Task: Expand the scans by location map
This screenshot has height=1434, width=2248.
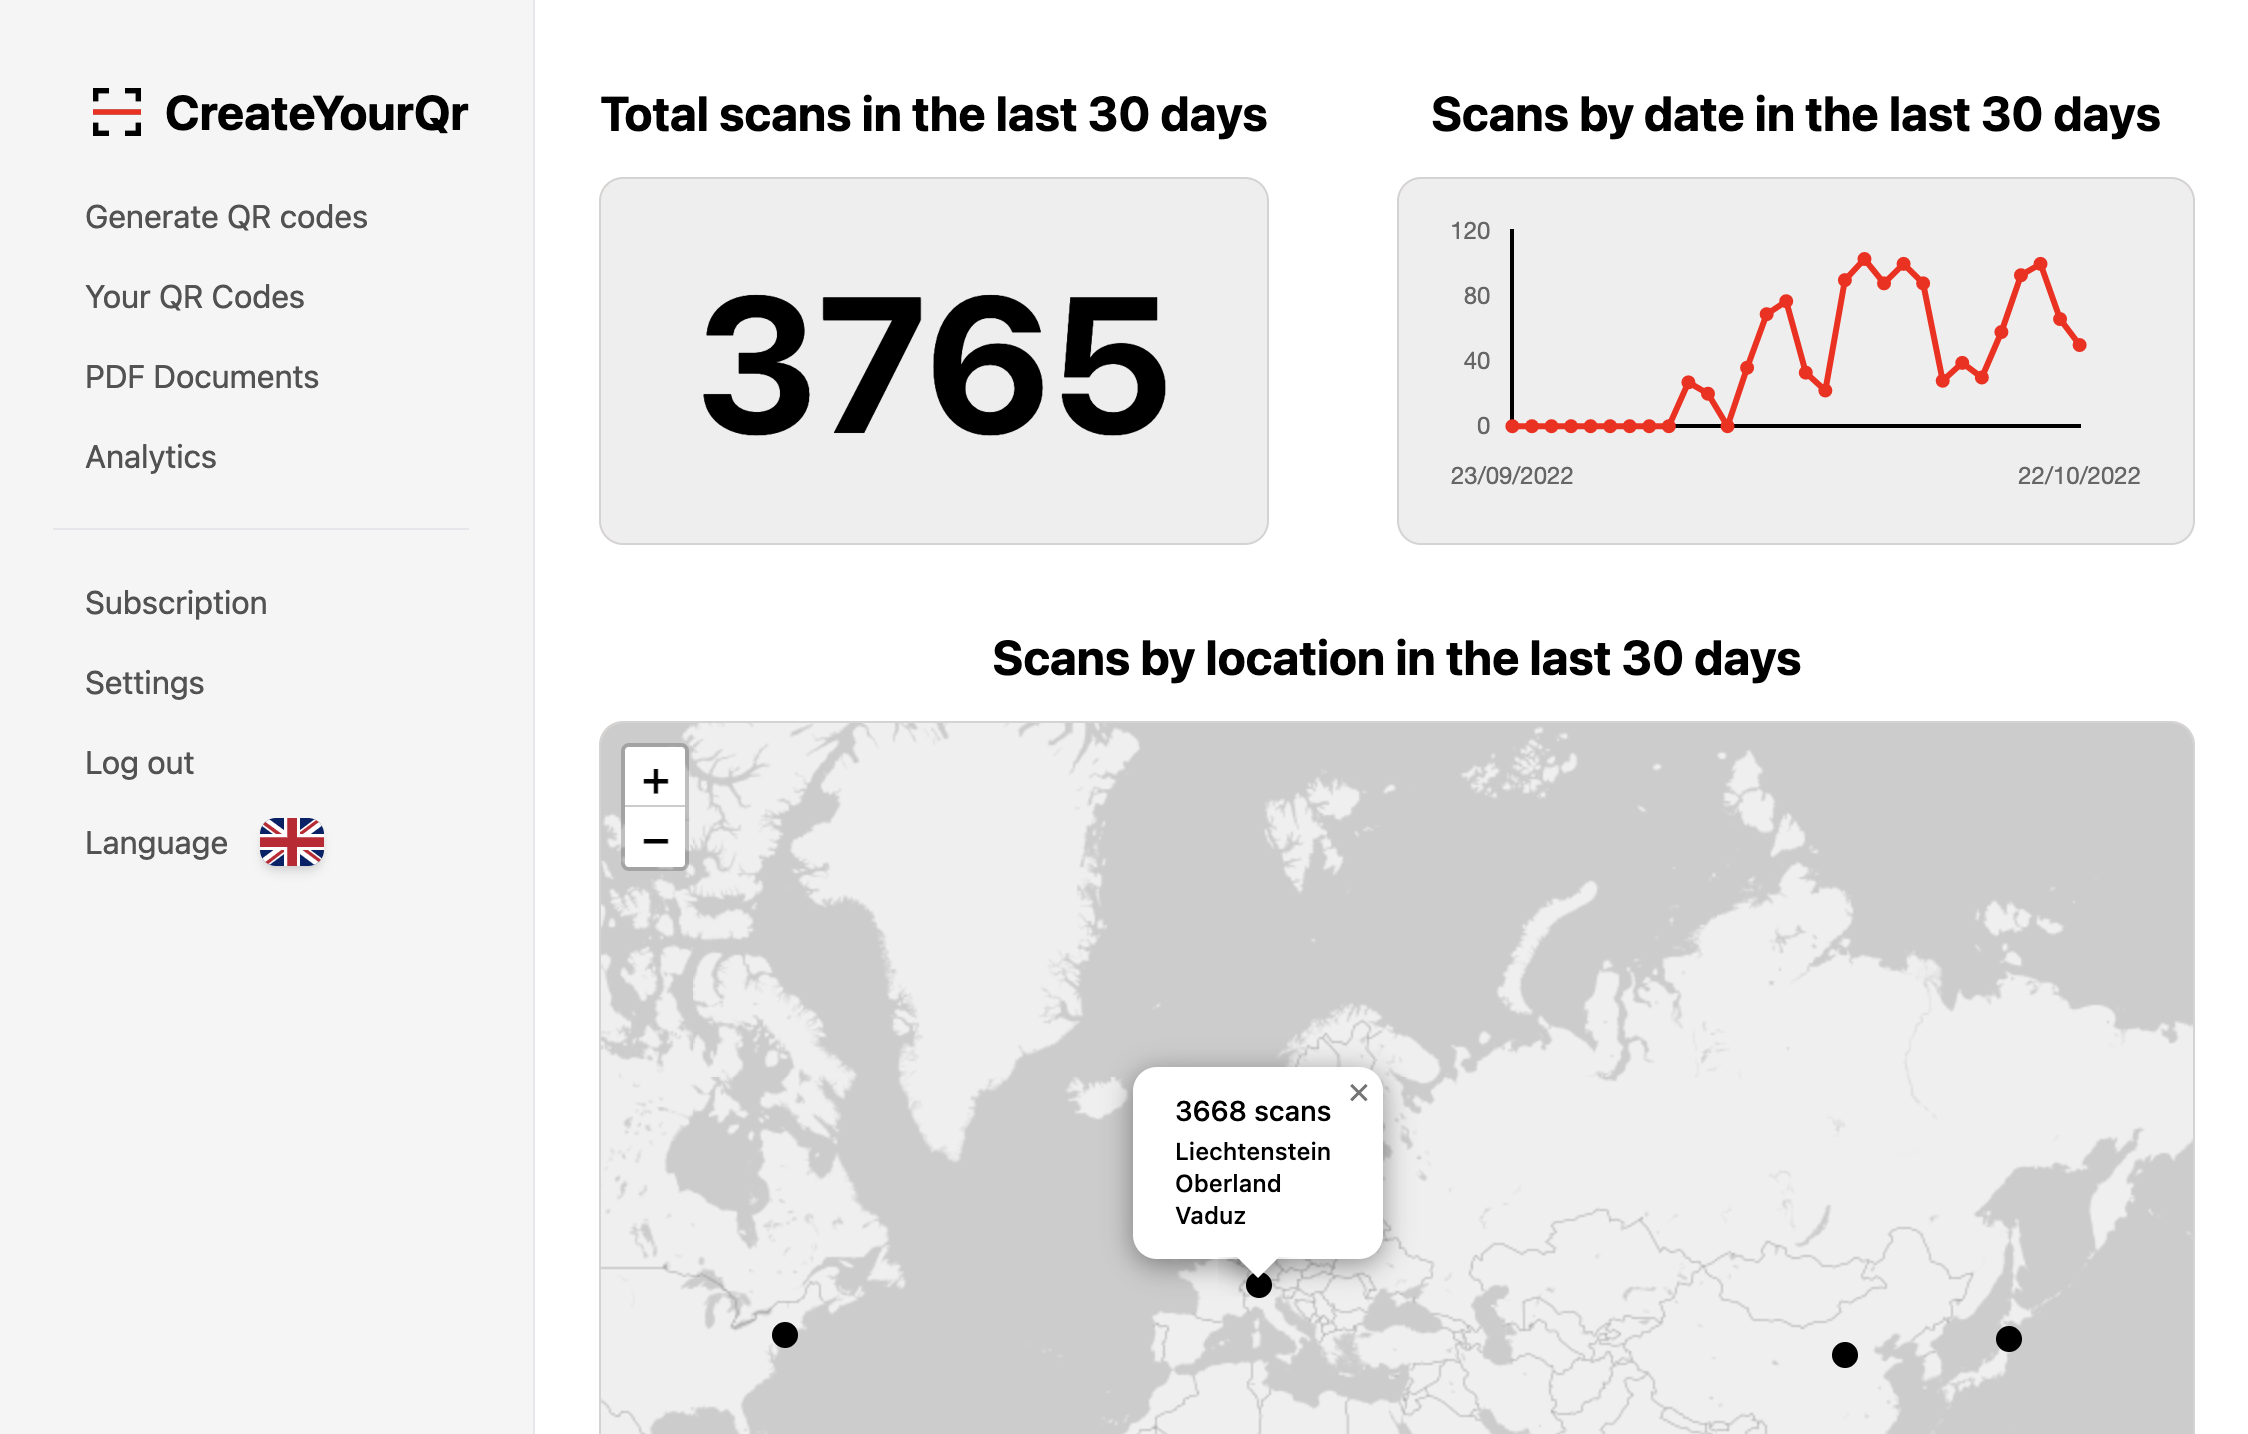Action: point(652,780)
